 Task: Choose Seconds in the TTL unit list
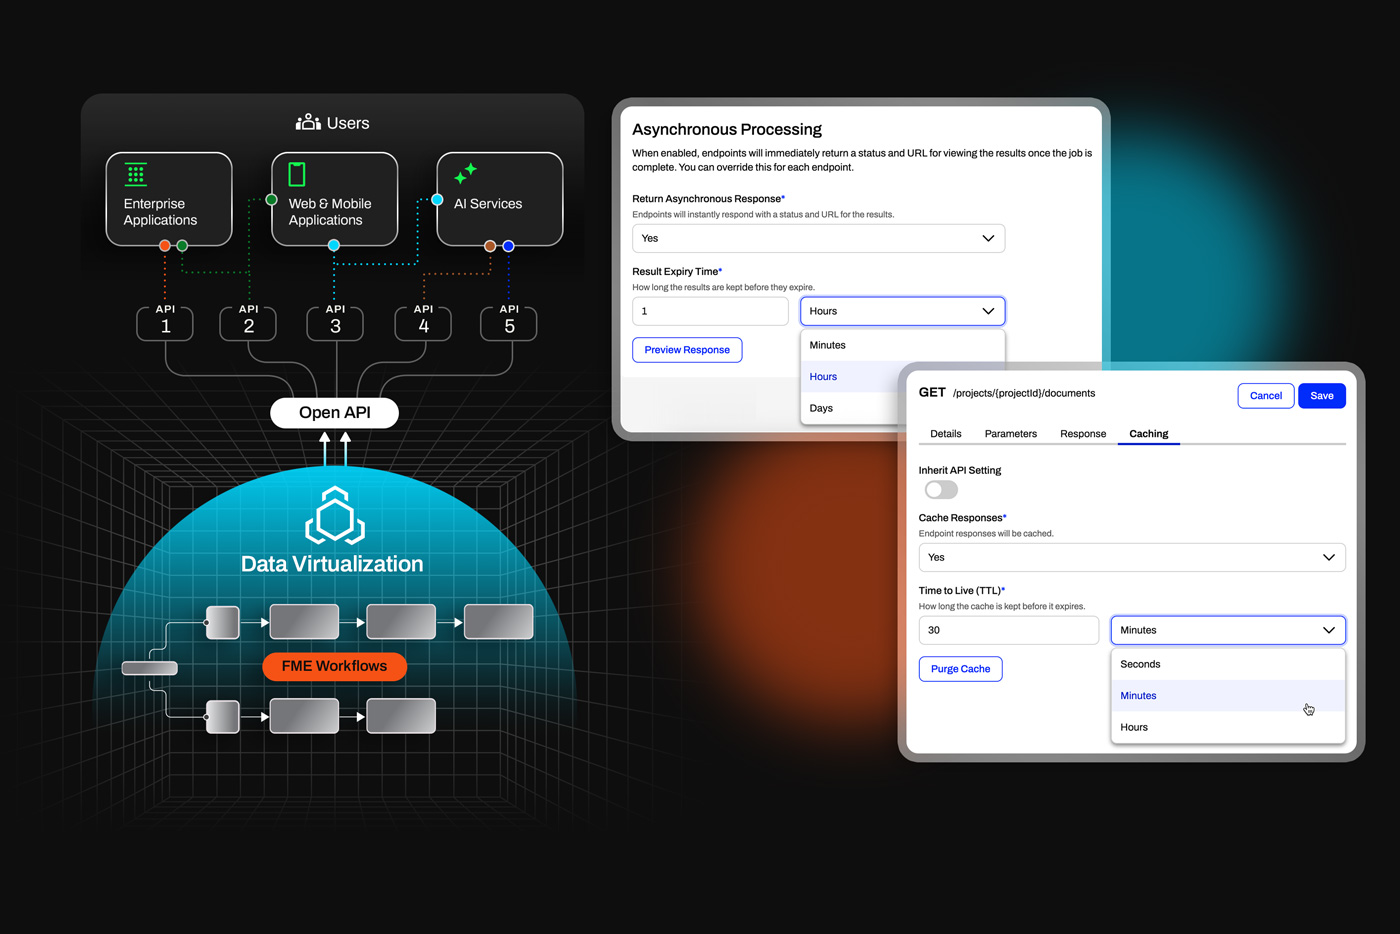click(x=1228, y=664)
